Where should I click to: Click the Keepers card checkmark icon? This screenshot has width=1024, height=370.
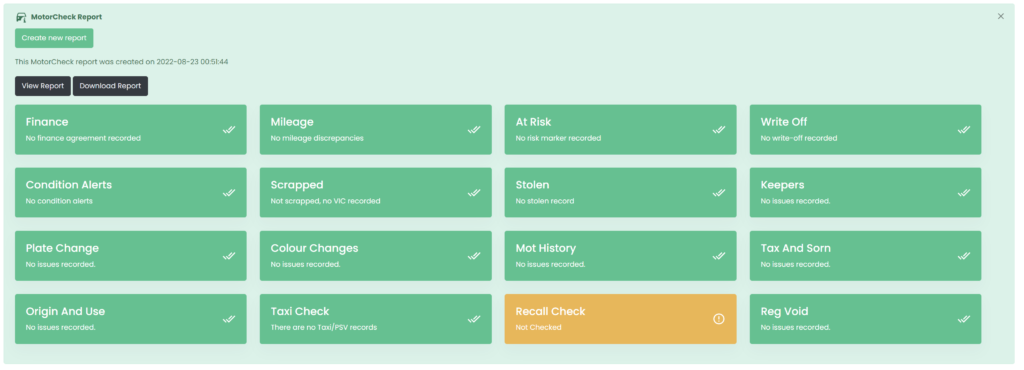click(963, 193)
